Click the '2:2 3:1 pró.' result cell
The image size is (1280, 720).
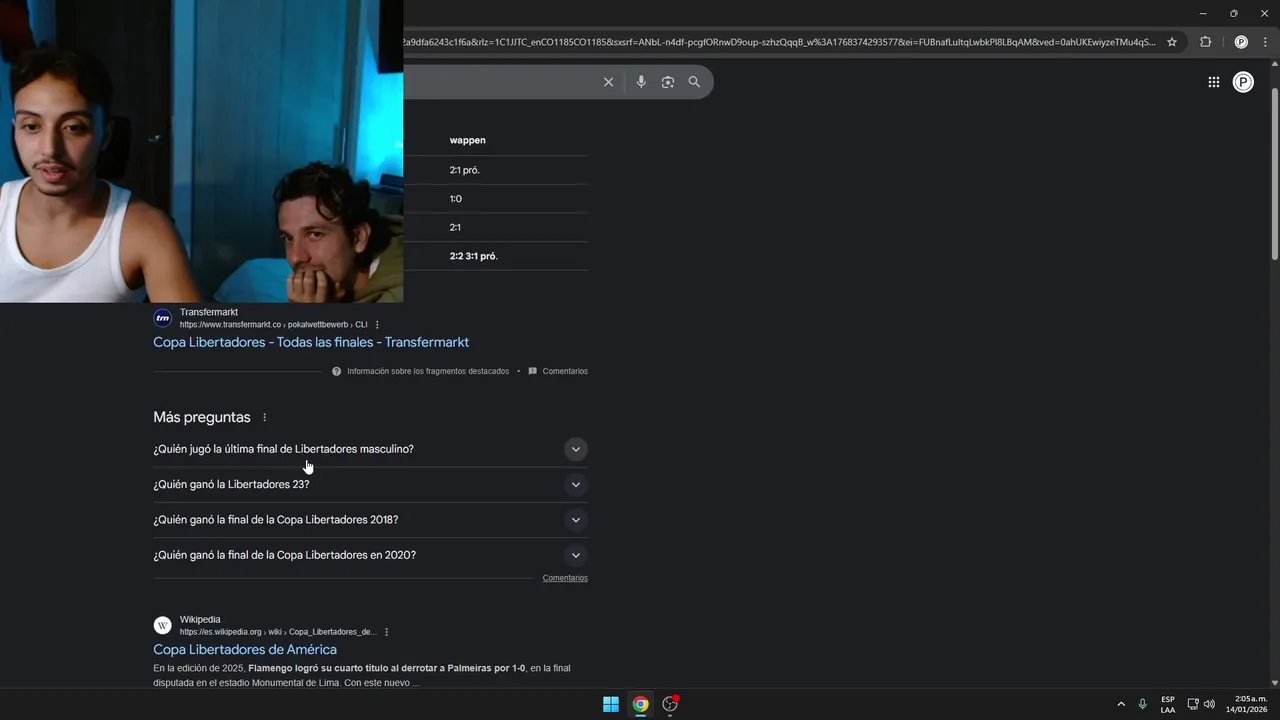474,256
